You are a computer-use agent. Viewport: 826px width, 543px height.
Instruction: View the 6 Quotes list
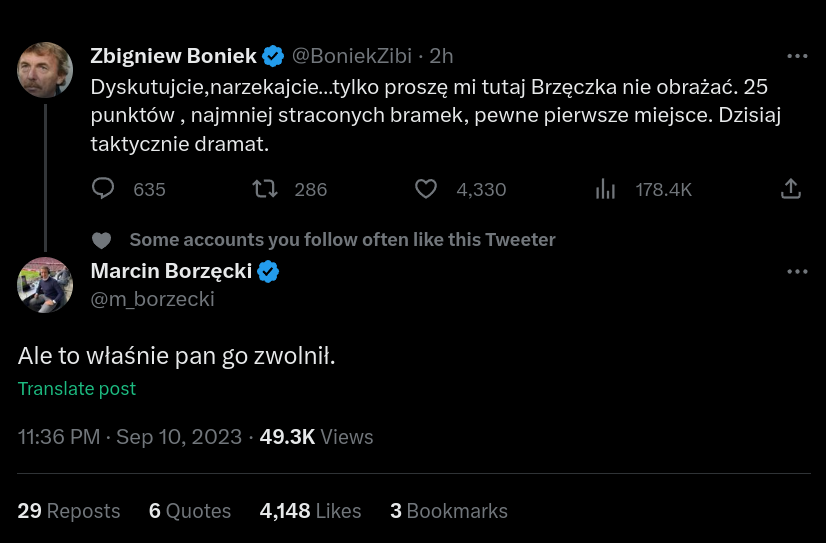coord(190,511)
